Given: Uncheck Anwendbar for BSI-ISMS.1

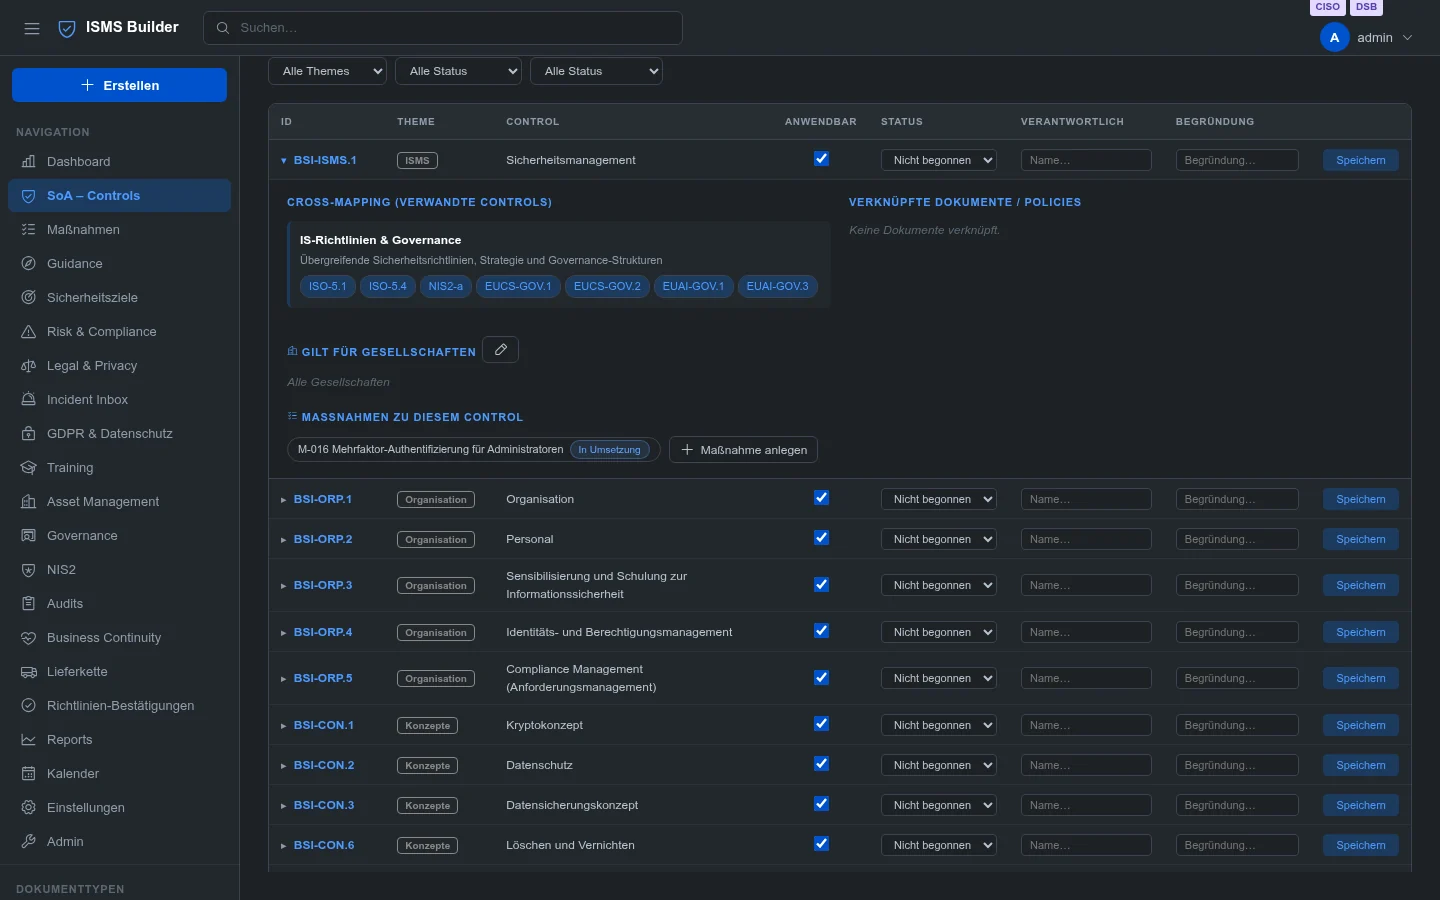Looking at the screenshot, I should tap(821, 159).
